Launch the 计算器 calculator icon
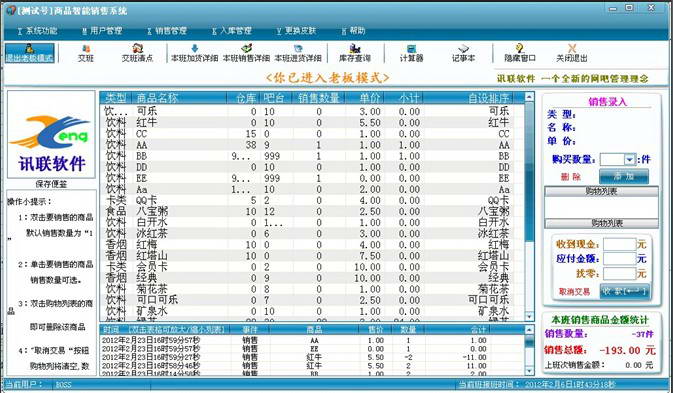The height and width of the screenshot is (393, 673). (412, 53)
